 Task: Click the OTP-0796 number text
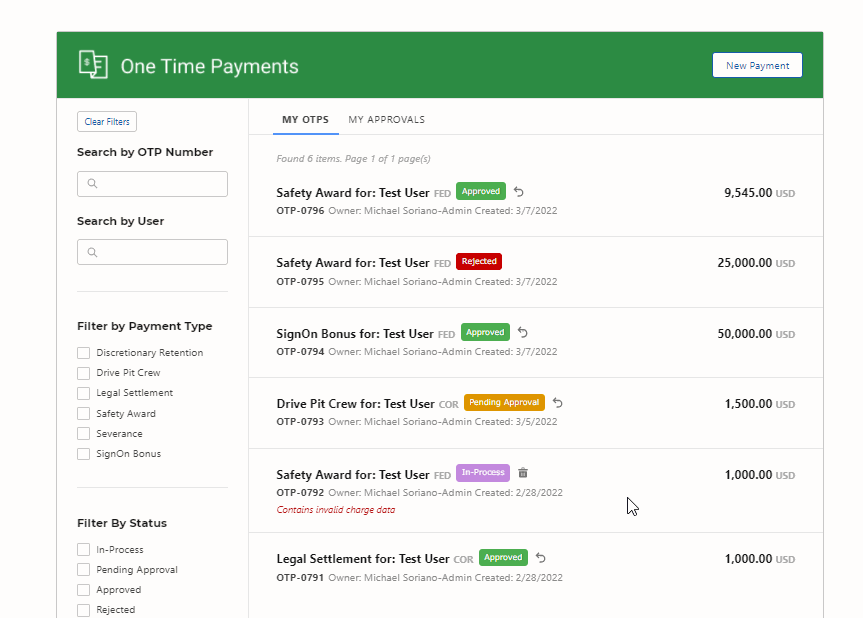[x=300, y=210]
